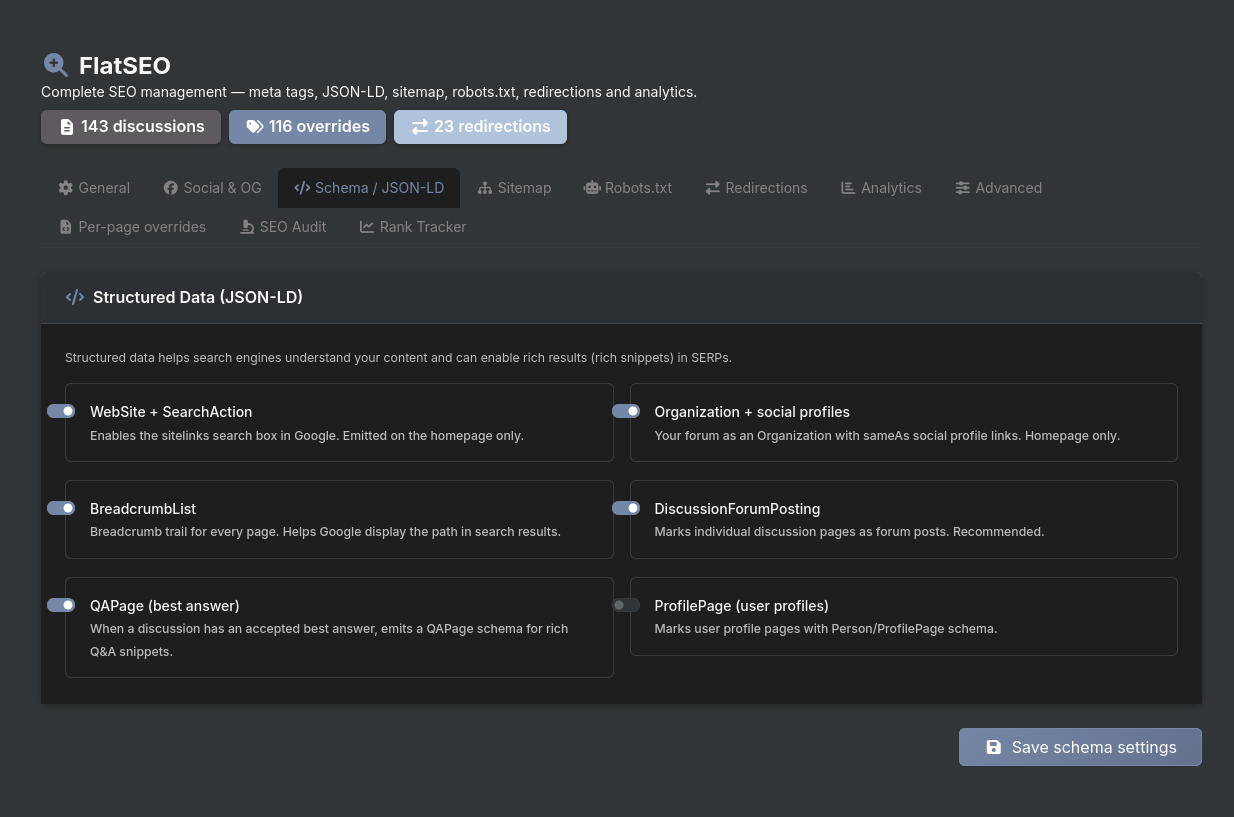The image size is (1234, 817).
Task: Open the Rank Tracker tab
Action: coord(413,227)
